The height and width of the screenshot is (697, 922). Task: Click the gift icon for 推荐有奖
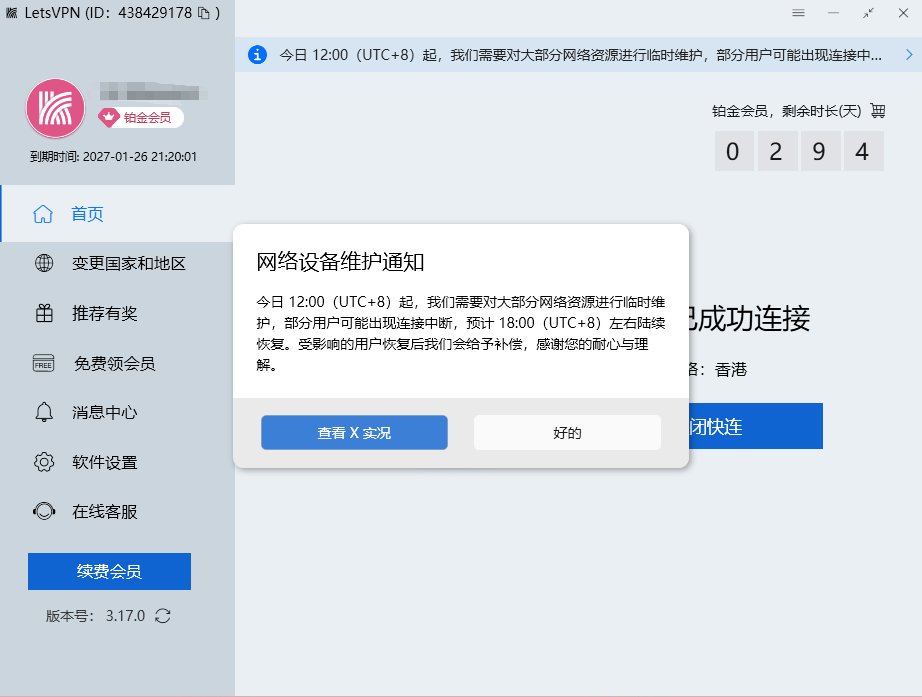tap(44, 313)
